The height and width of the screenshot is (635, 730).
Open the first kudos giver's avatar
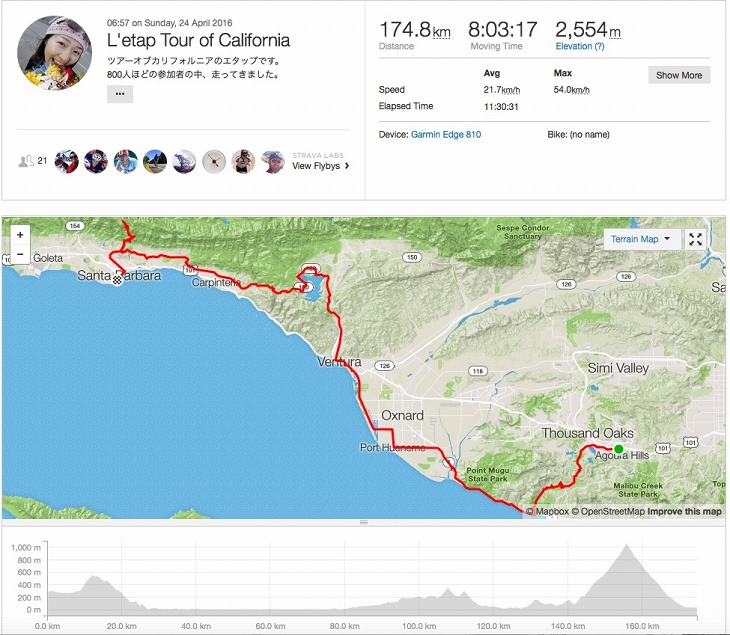tap(67, 162)
